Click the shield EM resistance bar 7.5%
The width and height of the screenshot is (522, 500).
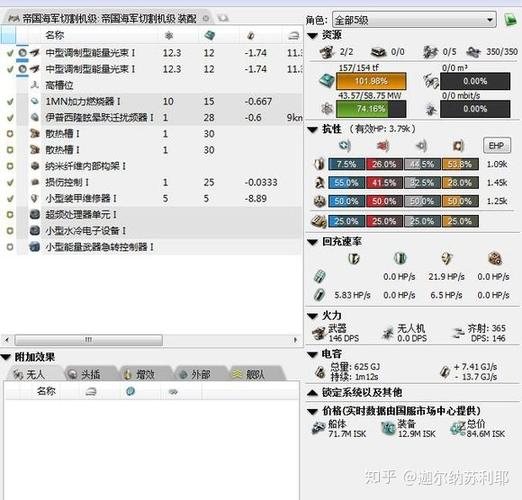click(346, 164)
